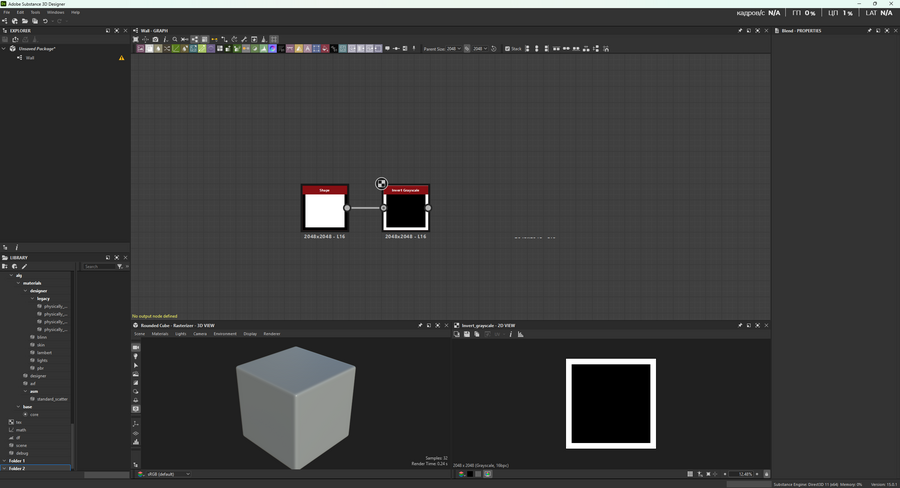Open the sRGB (default) color space dropdown
The height and width of the screenshot is (488, 900).
[x=165, y=474]
